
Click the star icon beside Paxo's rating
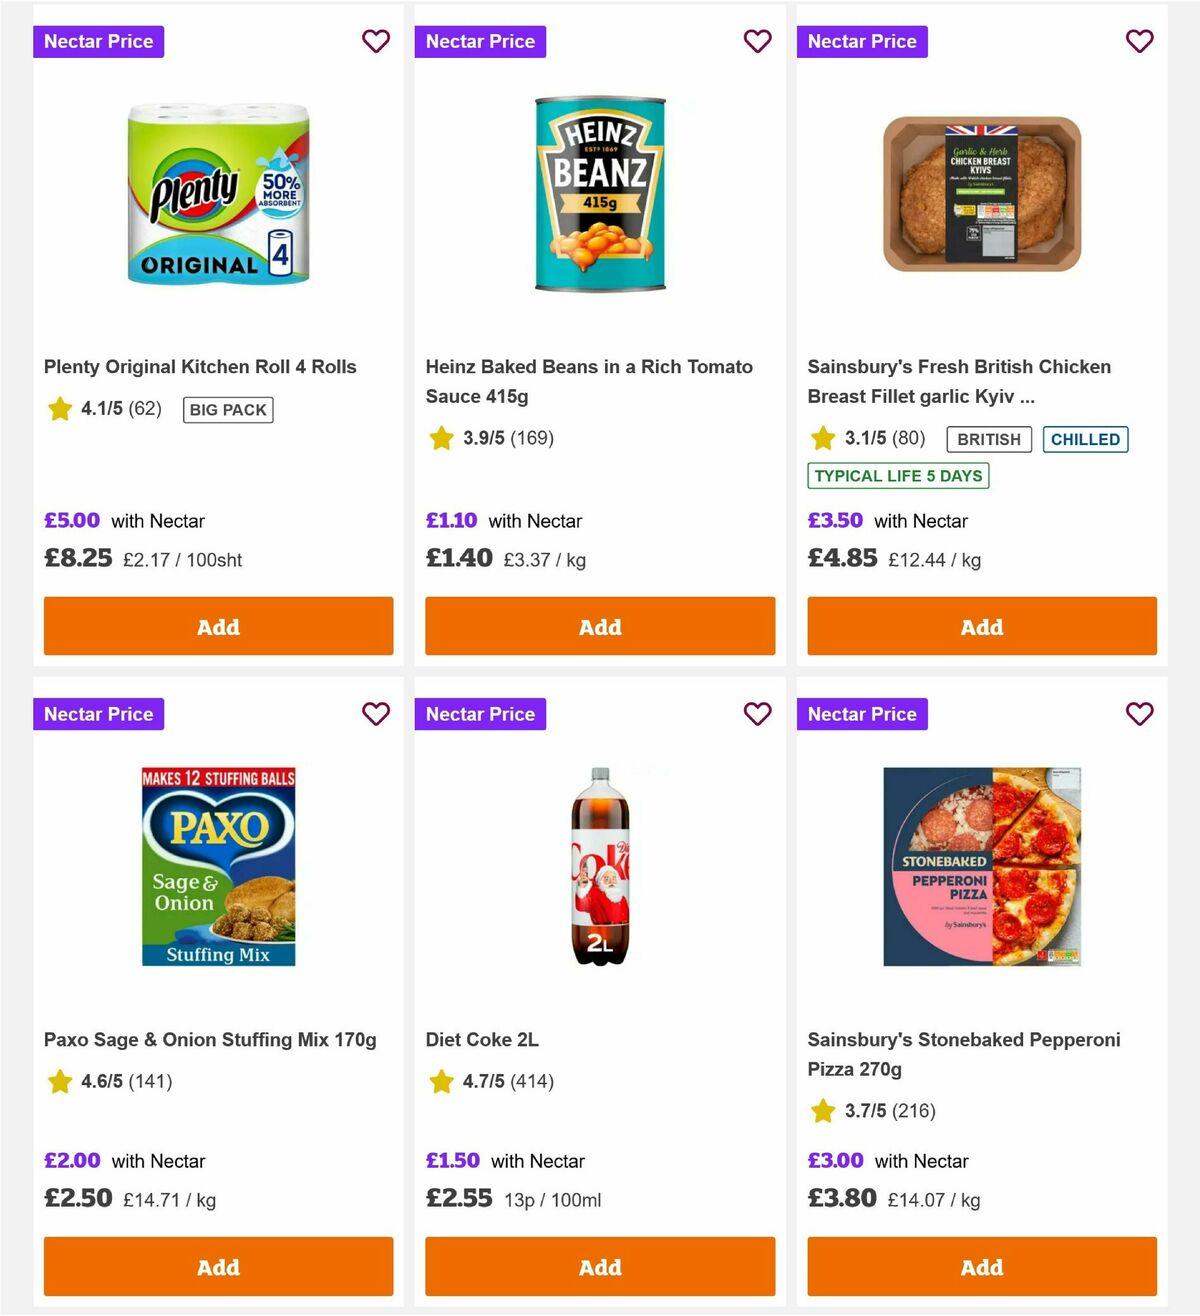point(59,1081)
